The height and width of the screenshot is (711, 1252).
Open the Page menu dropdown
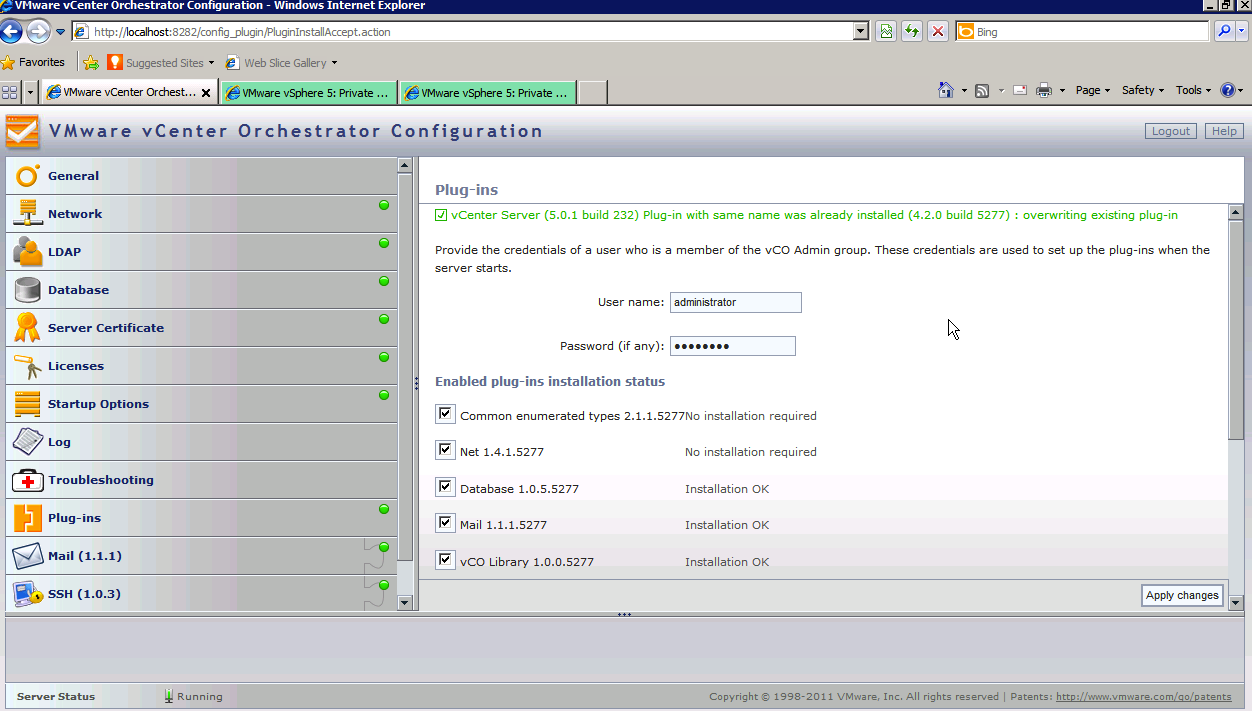click(x=1093, y=90)
